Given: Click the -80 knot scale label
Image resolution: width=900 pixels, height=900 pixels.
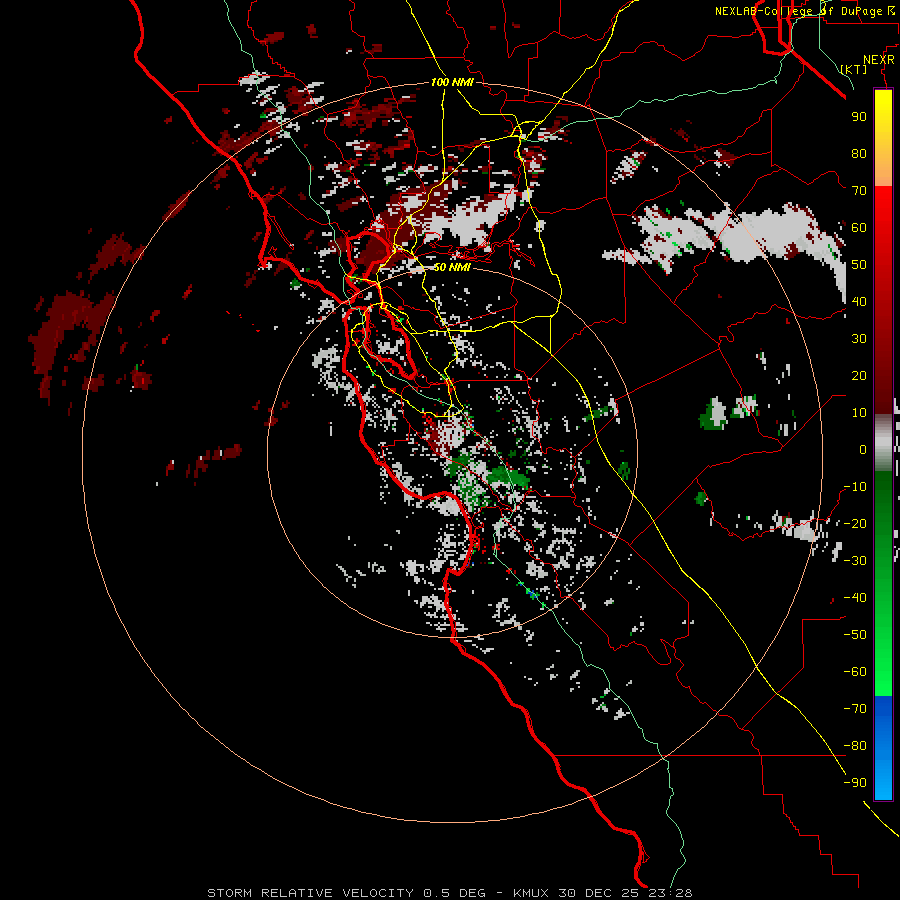Looking at the screenshot, I should click(855, 746).
